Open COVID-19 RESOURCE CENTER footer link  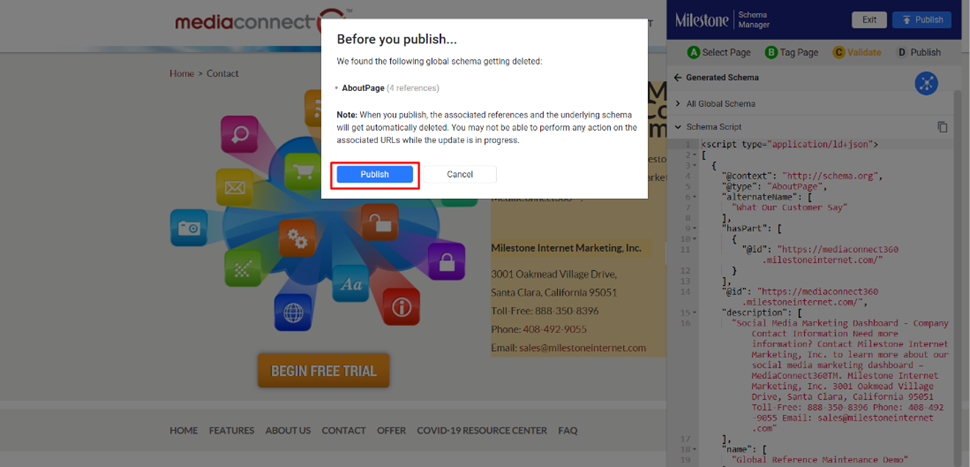[x=482, y=431]
